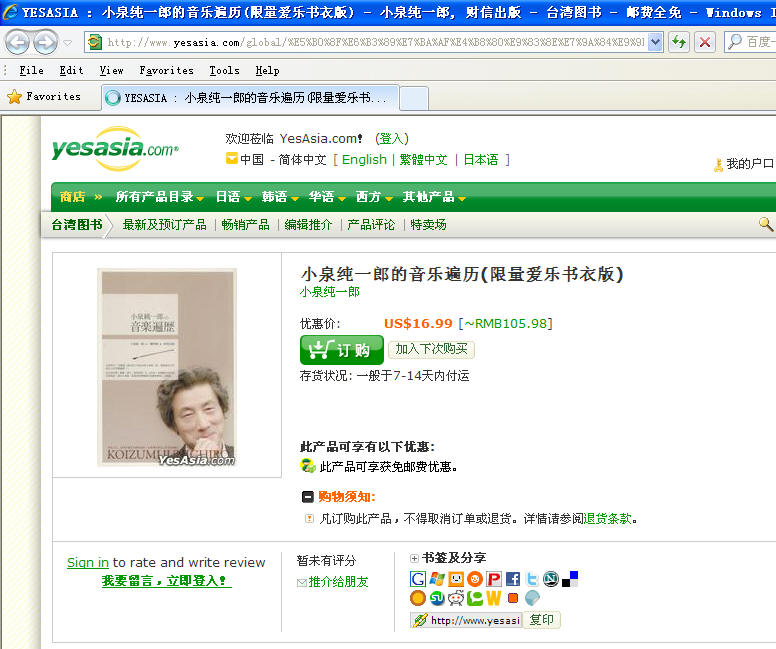Open a new blank tab
Screen dimensions: 776x649
point(414,98)
